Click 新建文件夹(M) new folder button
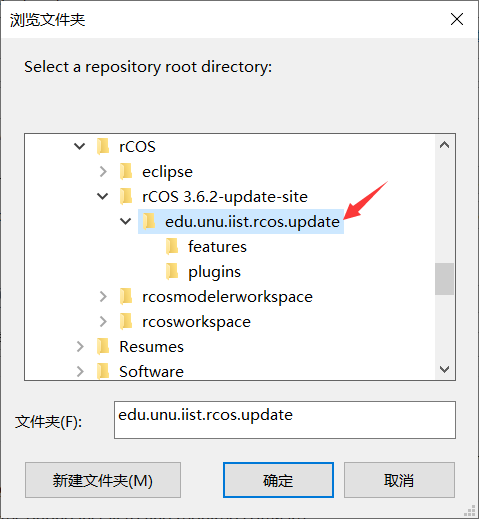The width and height of the screenshot is (479, 519). [103, 480]
